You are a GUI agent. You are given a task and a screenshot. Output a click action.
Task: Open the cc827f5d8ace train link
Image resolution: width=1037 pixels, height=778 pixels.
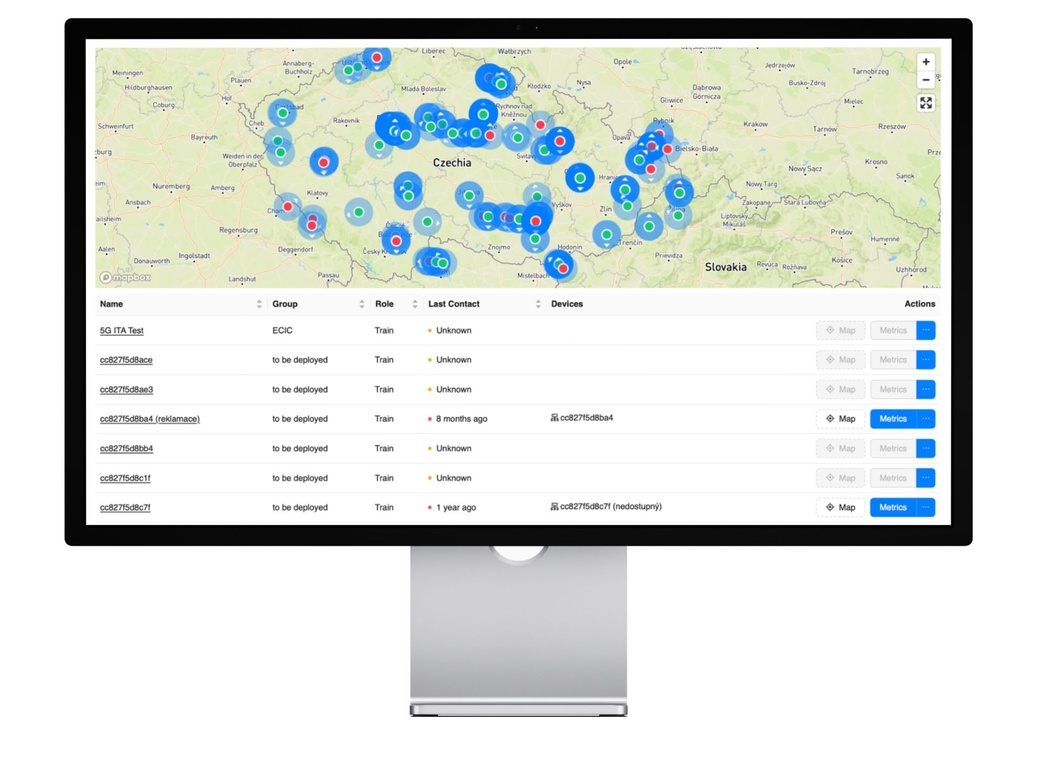[126, 360]
